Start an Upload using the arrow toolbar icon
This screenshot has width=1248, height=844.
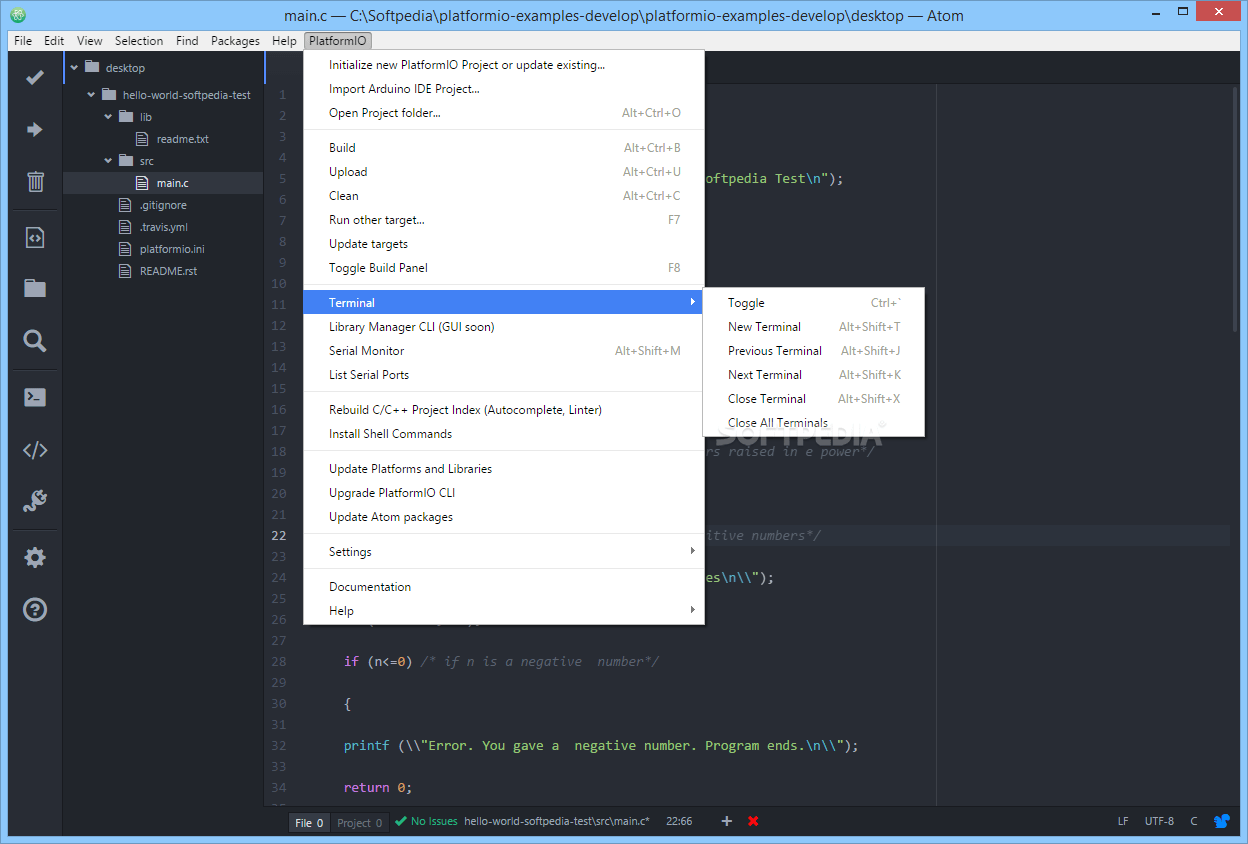click(x=33, y=129)
